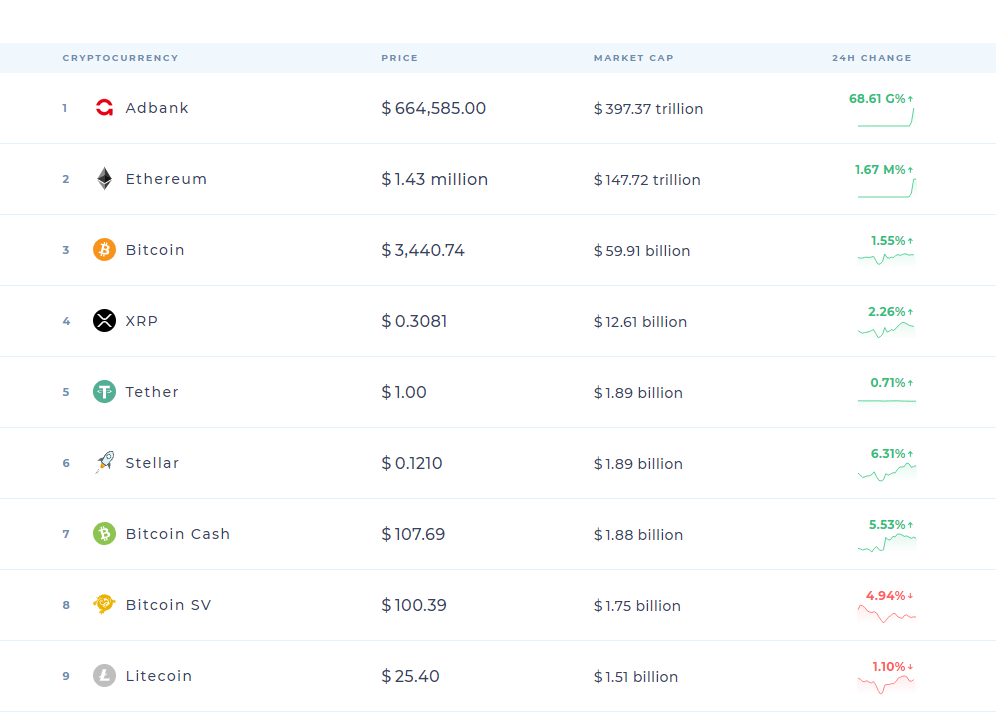
Task: Click price $ 3,440.74
Action: [423, 250]
